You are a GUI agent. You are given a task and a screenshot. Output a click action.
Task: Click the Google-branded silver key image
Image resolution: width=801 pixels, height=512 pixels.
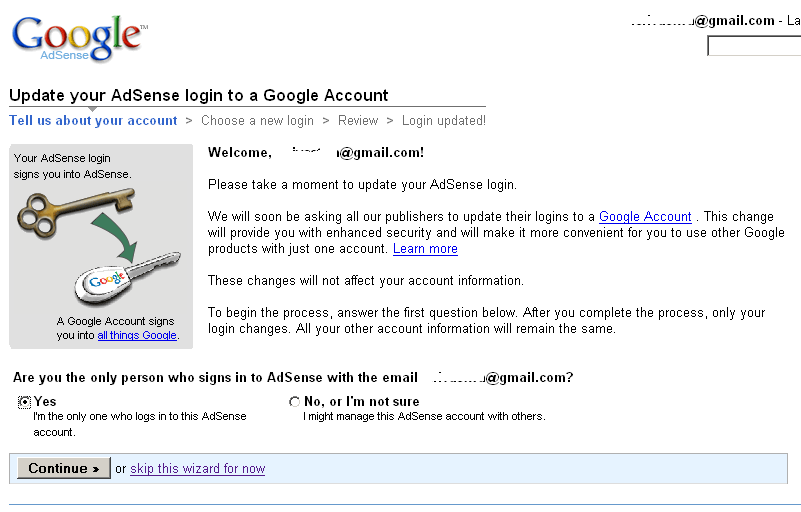[x=128, y=278]
